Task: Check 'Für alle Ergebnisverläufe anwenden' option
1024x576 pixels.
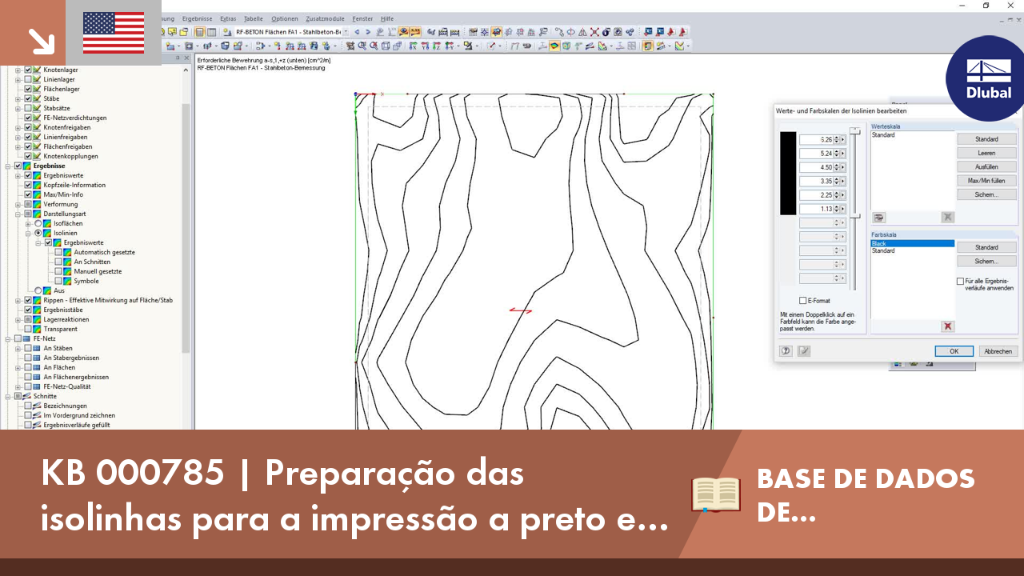Action: pos(960,281)
